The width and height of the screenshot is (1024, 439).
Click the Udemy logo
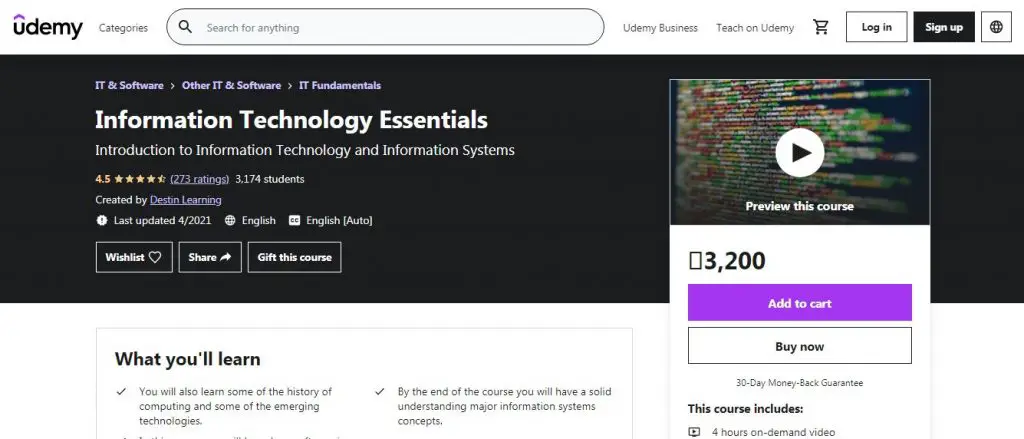(x=48, y=27)
